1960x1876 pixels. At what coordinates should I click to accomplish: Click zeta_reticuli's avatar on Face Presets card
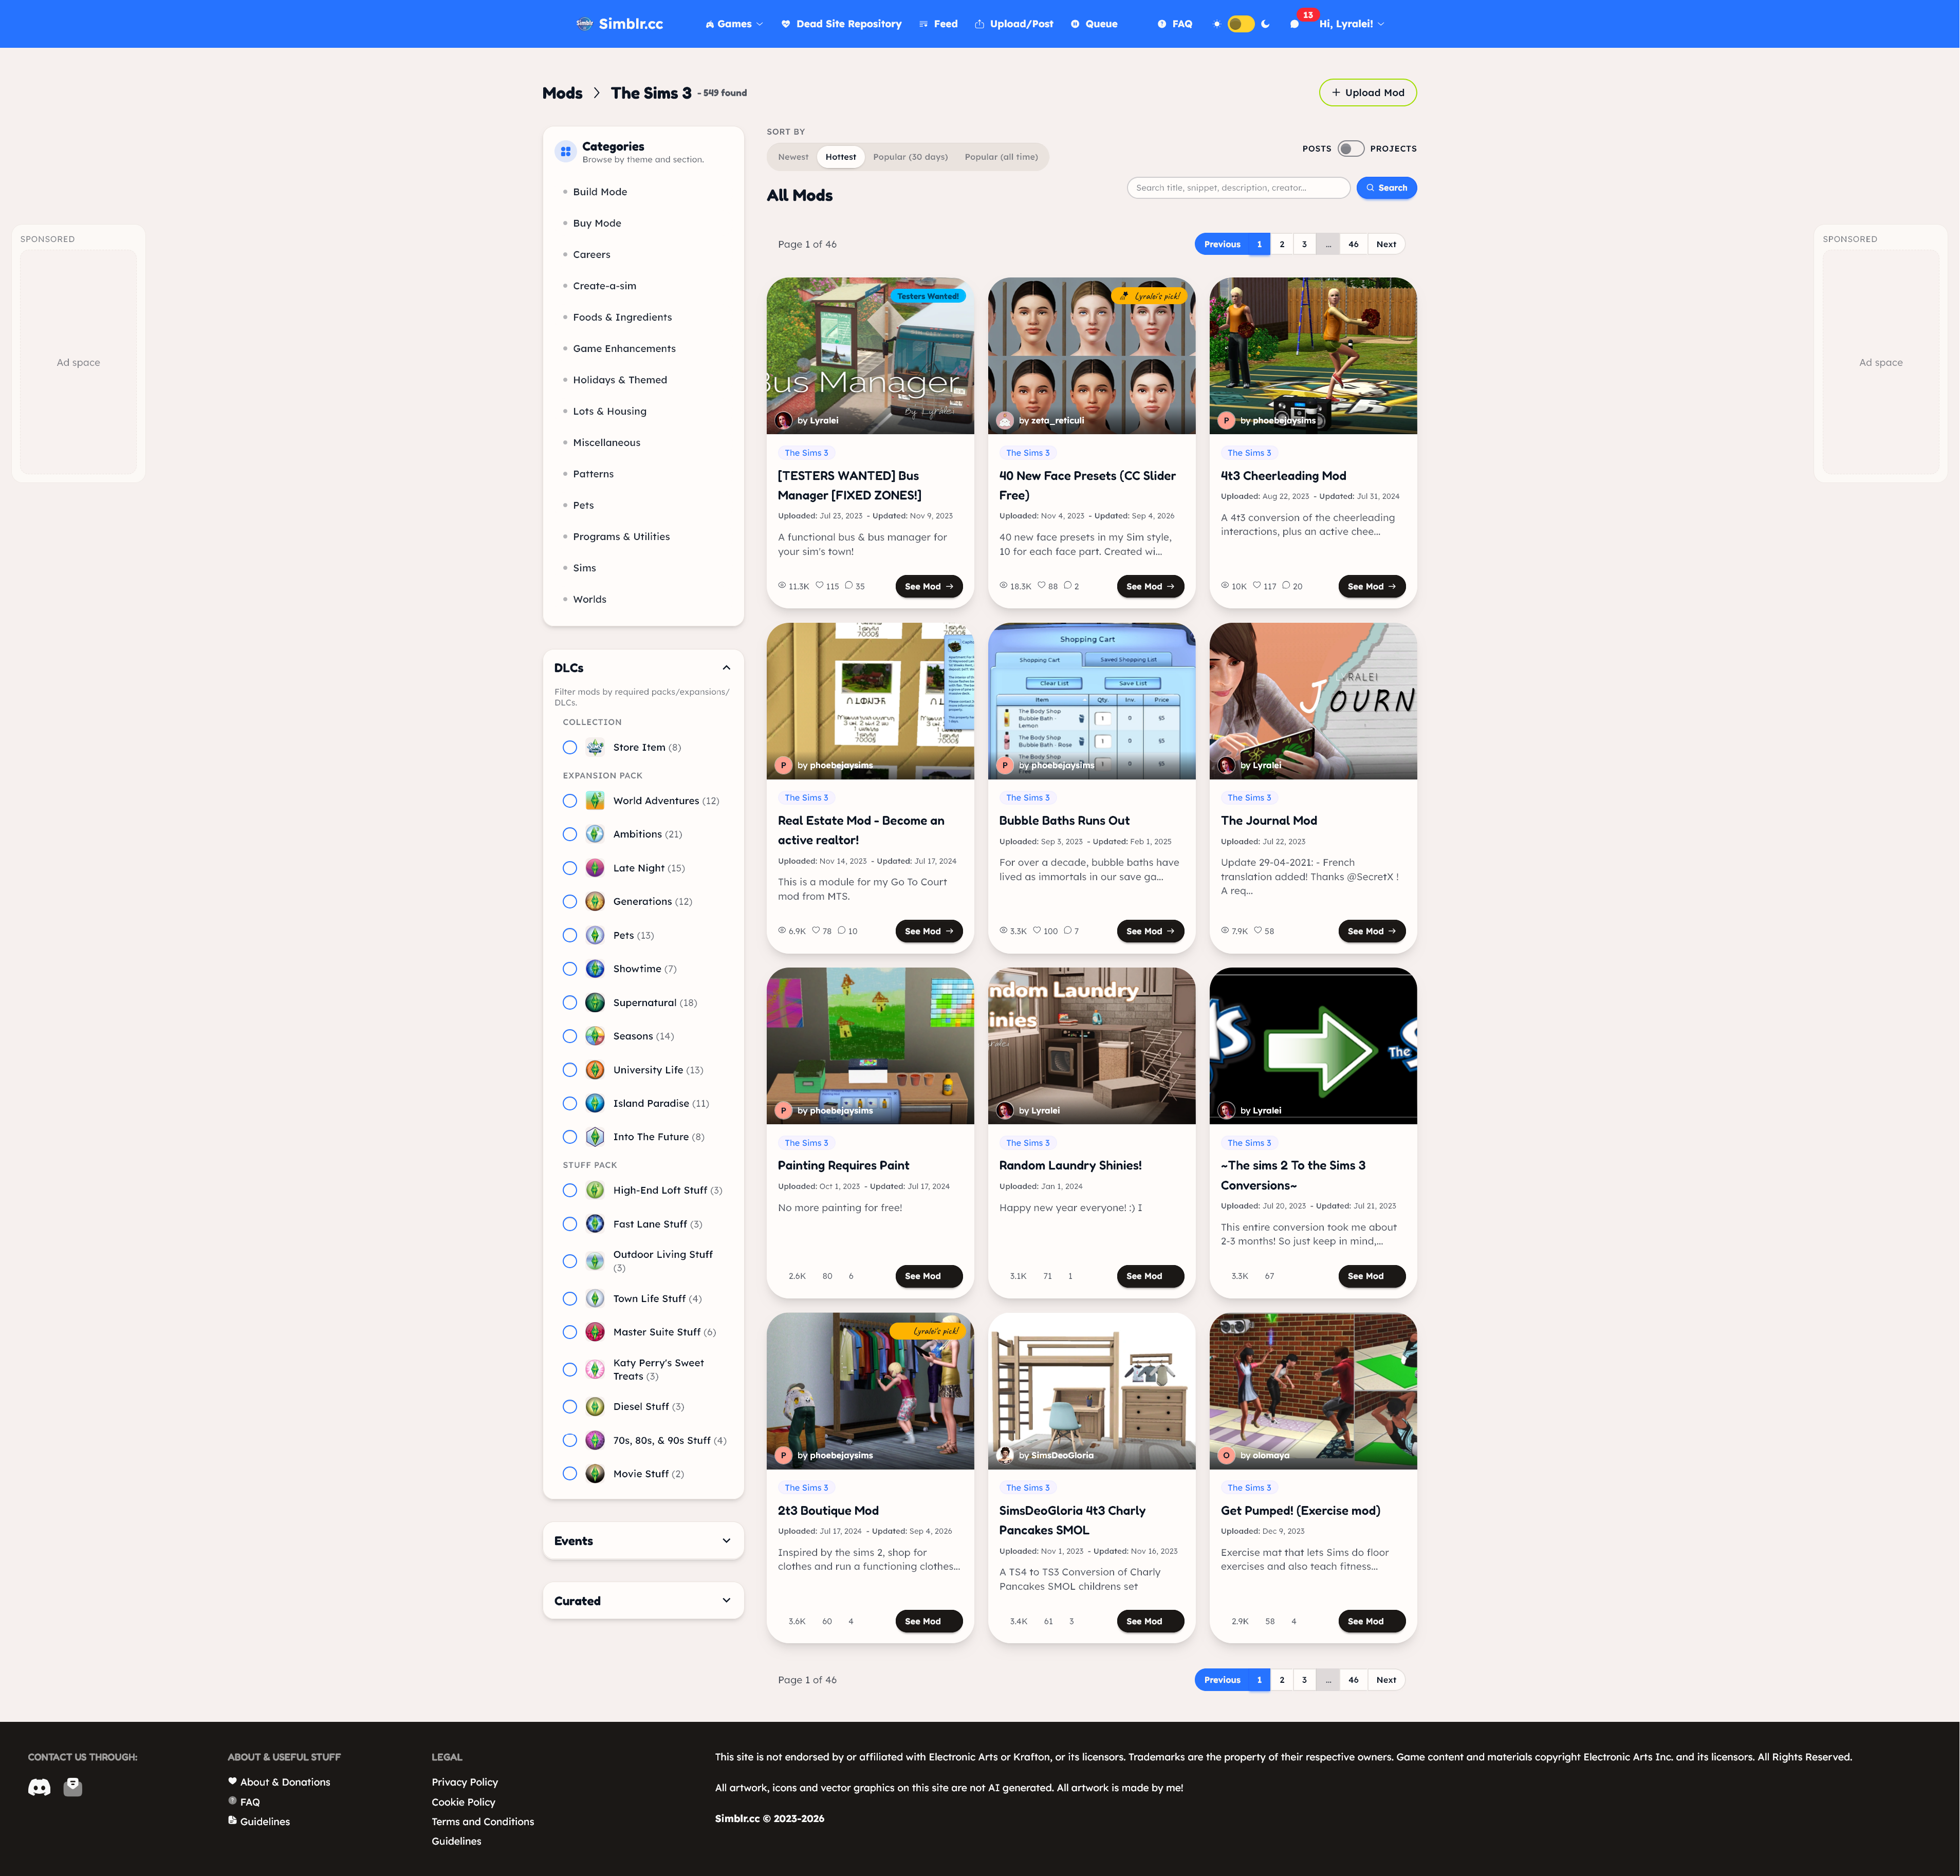tap(1005, 421)
